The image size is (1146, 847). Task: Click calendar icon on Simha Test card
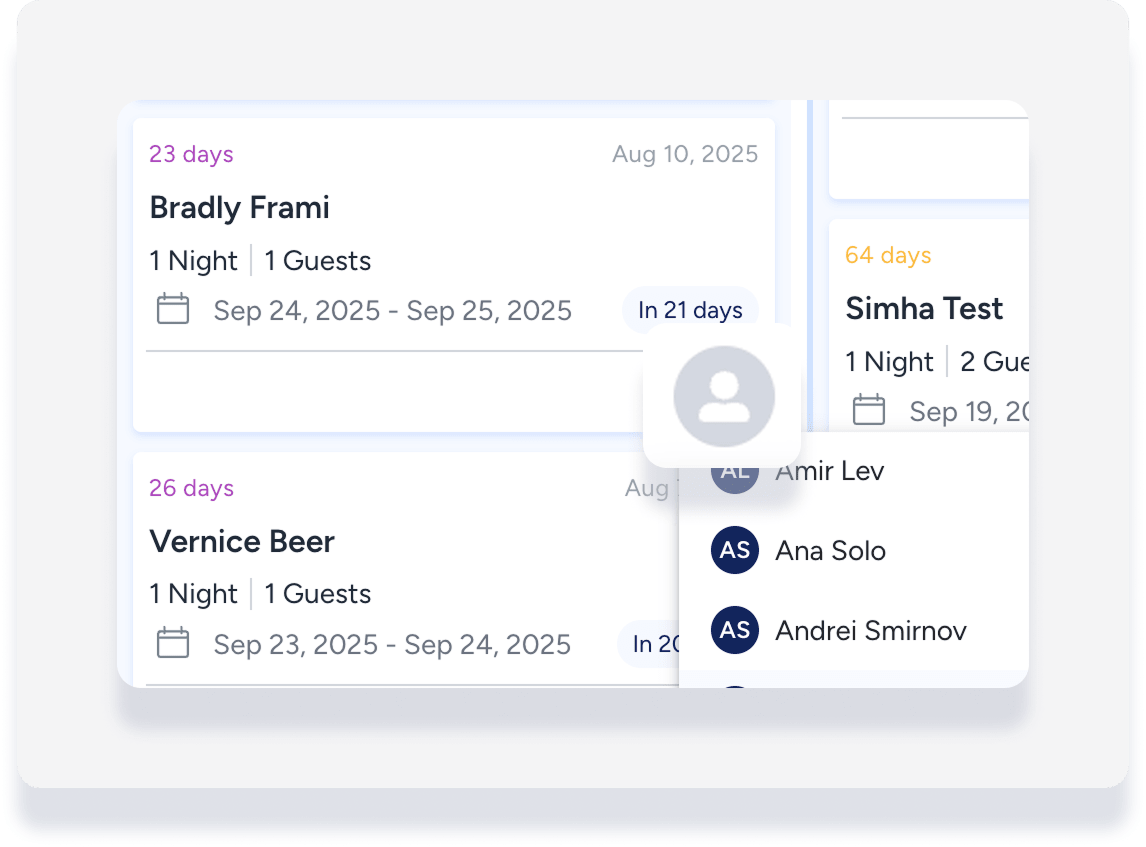click(x=869, y=410)
